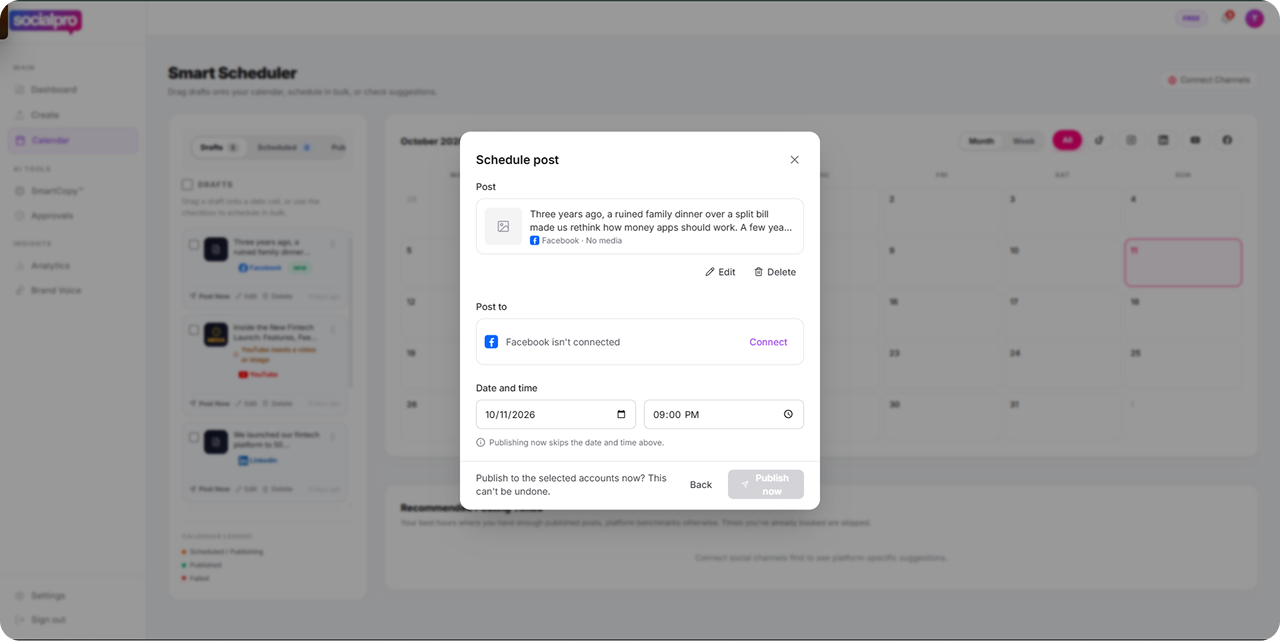Image resolution: width=1280 pixels, height=641 pixels.
Task: Click the Connect Channels button
Action: [1208, 80]
